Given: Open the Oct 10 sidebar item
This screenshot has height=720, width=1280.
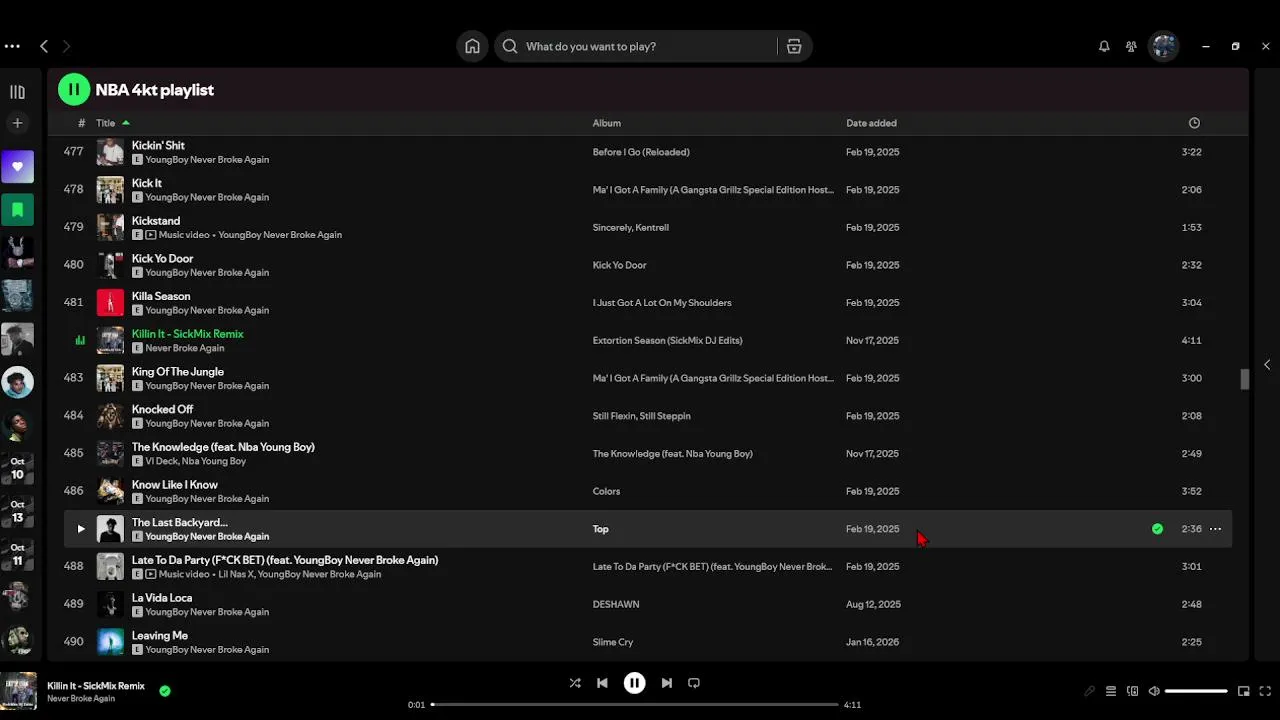Looking at the screenshot, I should 17,468.
